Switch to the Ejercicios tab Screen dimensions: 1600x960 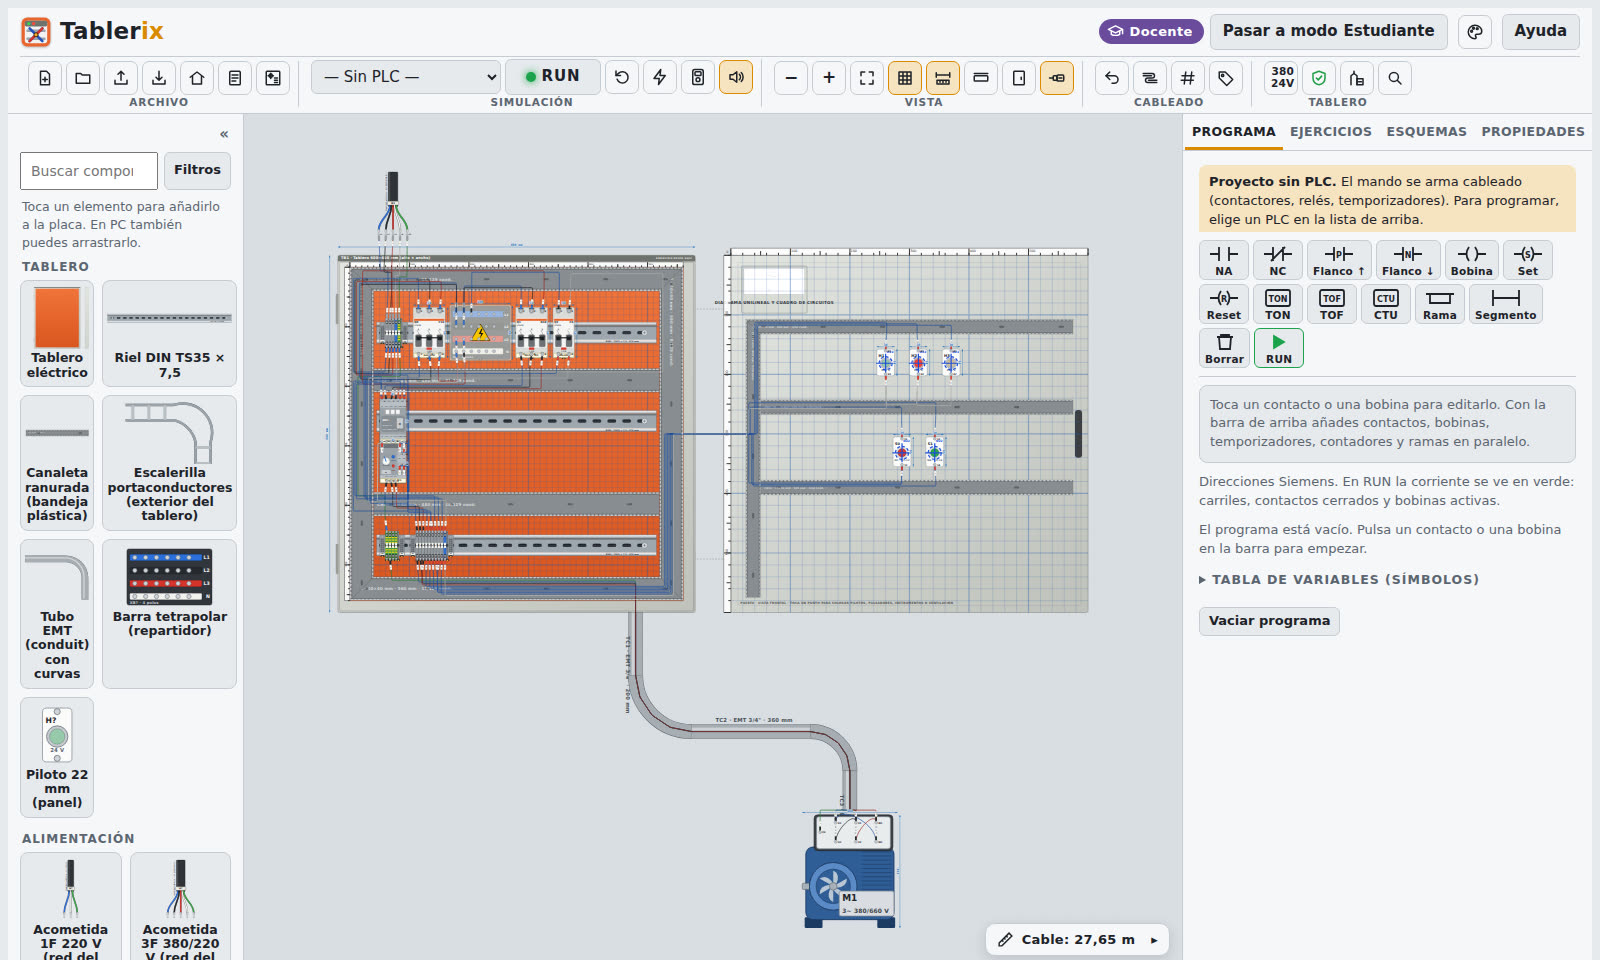pyautogui.click(x=1331, y=132)
